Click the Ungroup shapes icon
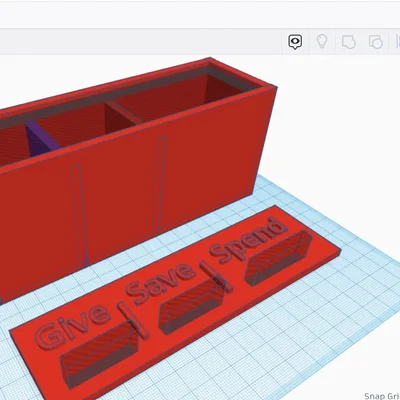400x400 pixels. pyautogui.click(x=376, y=42)
